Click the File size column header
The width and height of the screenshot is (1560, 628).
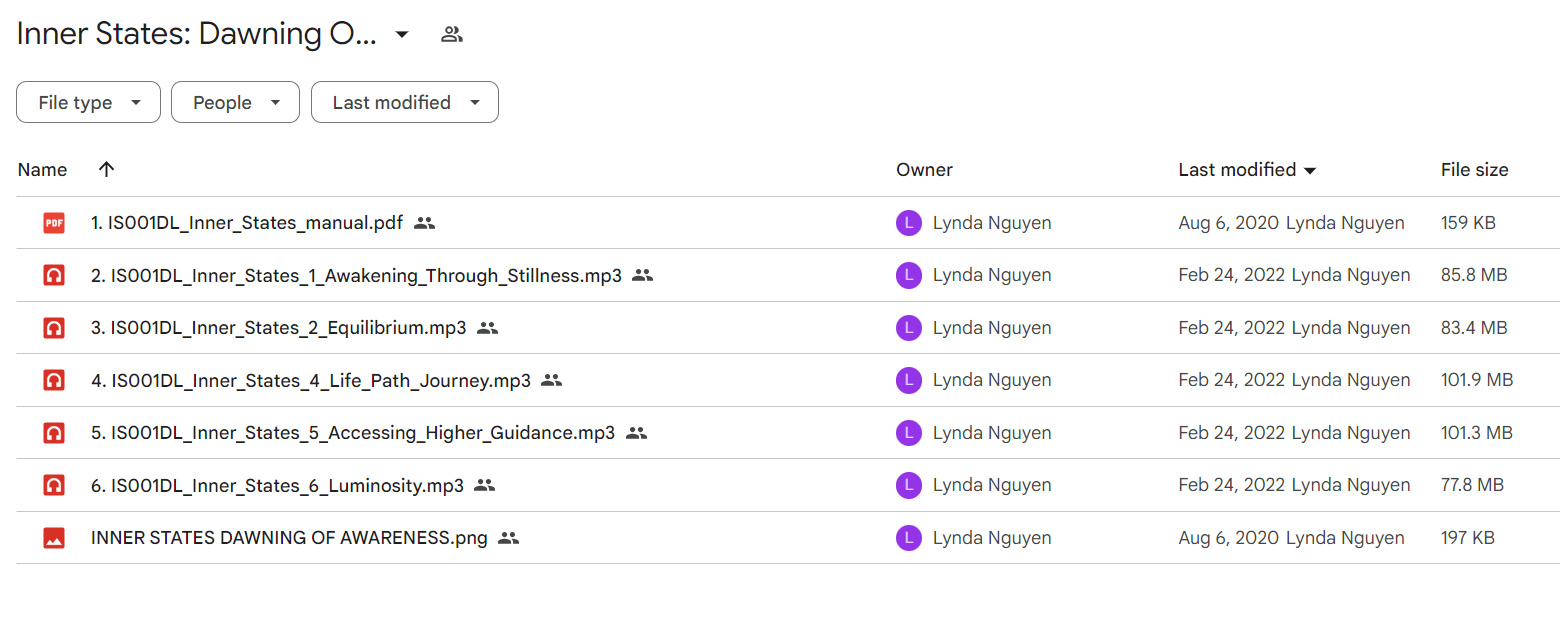1474,170
